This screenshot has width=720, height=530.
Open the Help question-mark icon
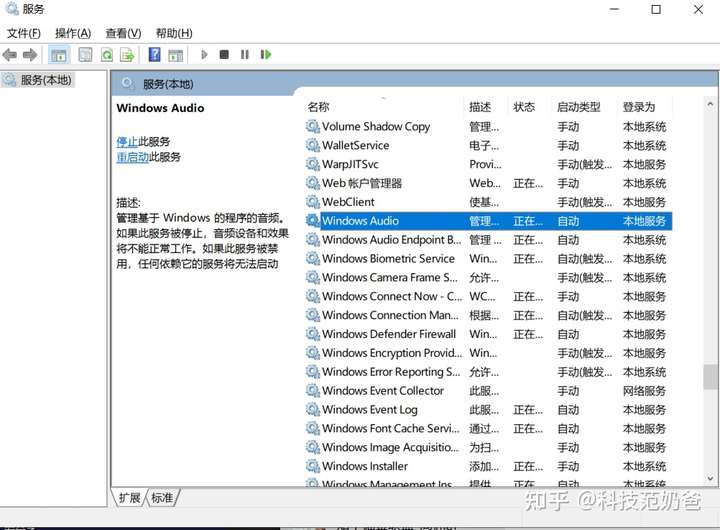point(155,55)
